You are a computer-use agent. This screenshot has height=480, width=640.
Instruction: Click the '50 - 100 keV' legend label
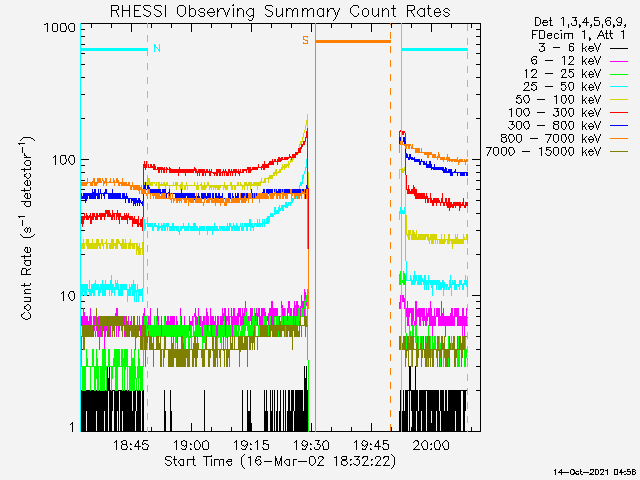pyautogui.click(x=558, y=100)
